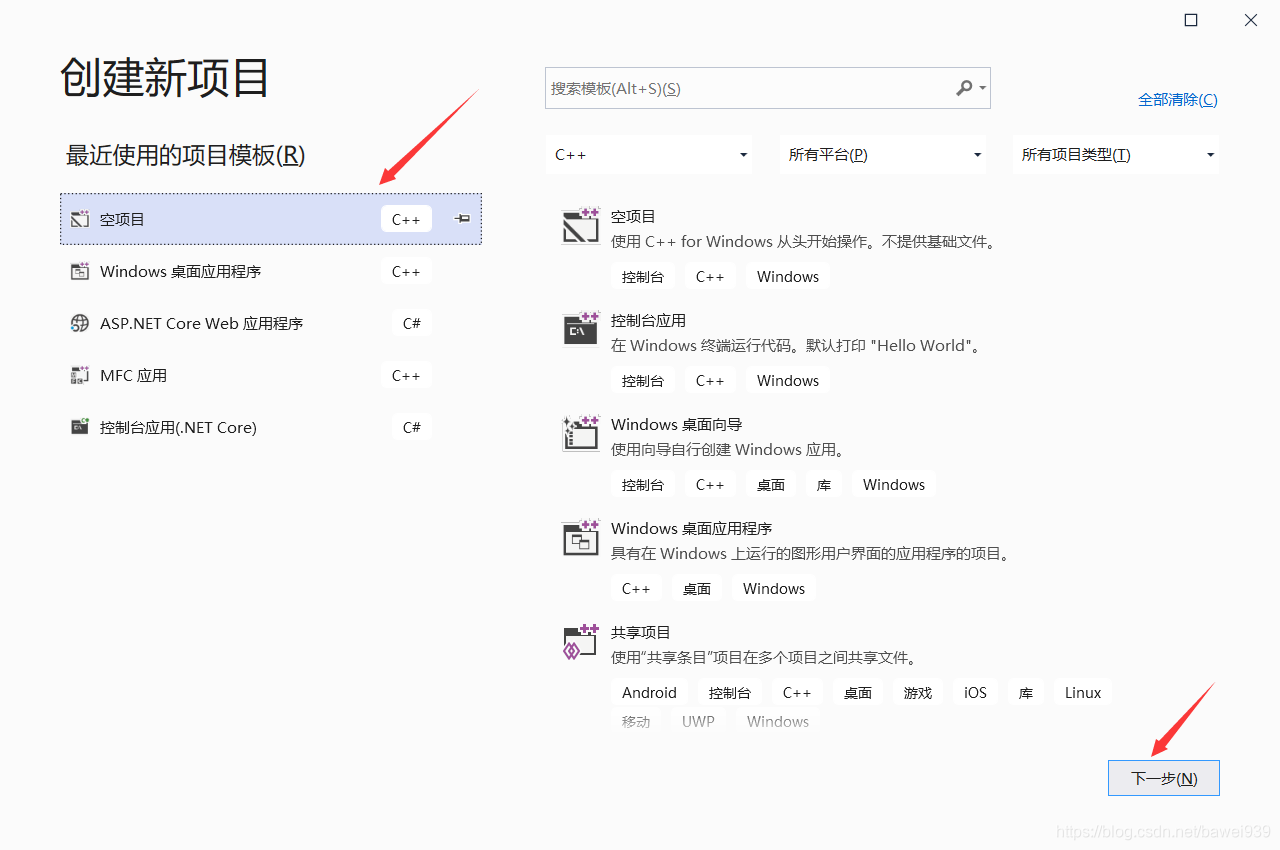Click the Linux tag under 共享项目
Screen dimensions: 1280x850
(x=1083, y=693)
